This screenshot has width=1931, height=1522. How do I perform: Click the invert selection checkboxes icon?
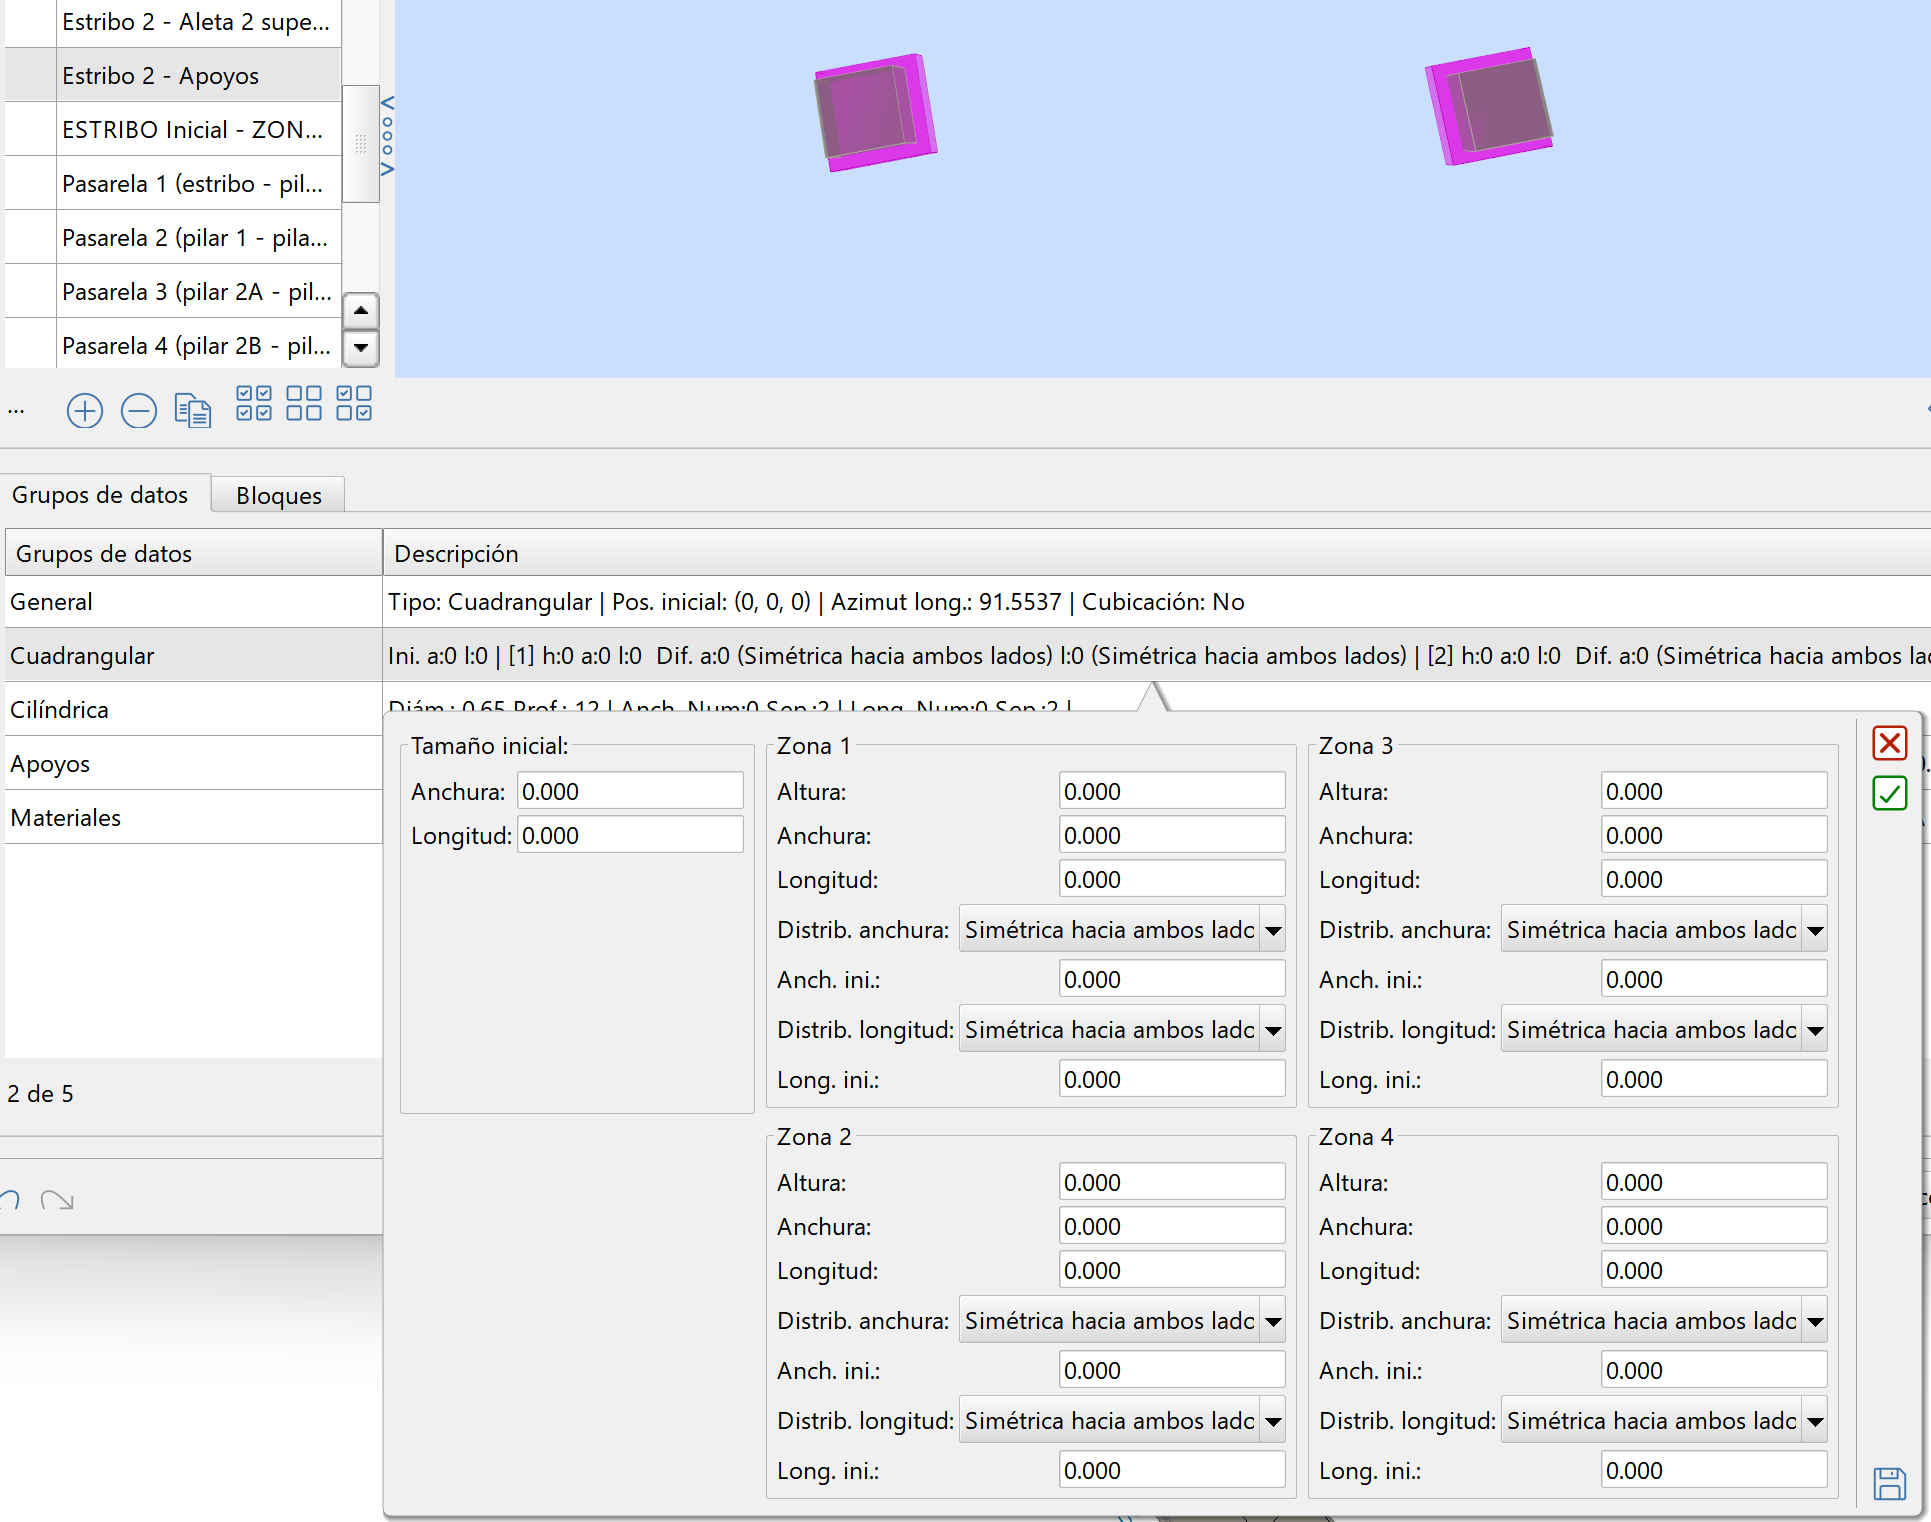[x=354, y=403]
